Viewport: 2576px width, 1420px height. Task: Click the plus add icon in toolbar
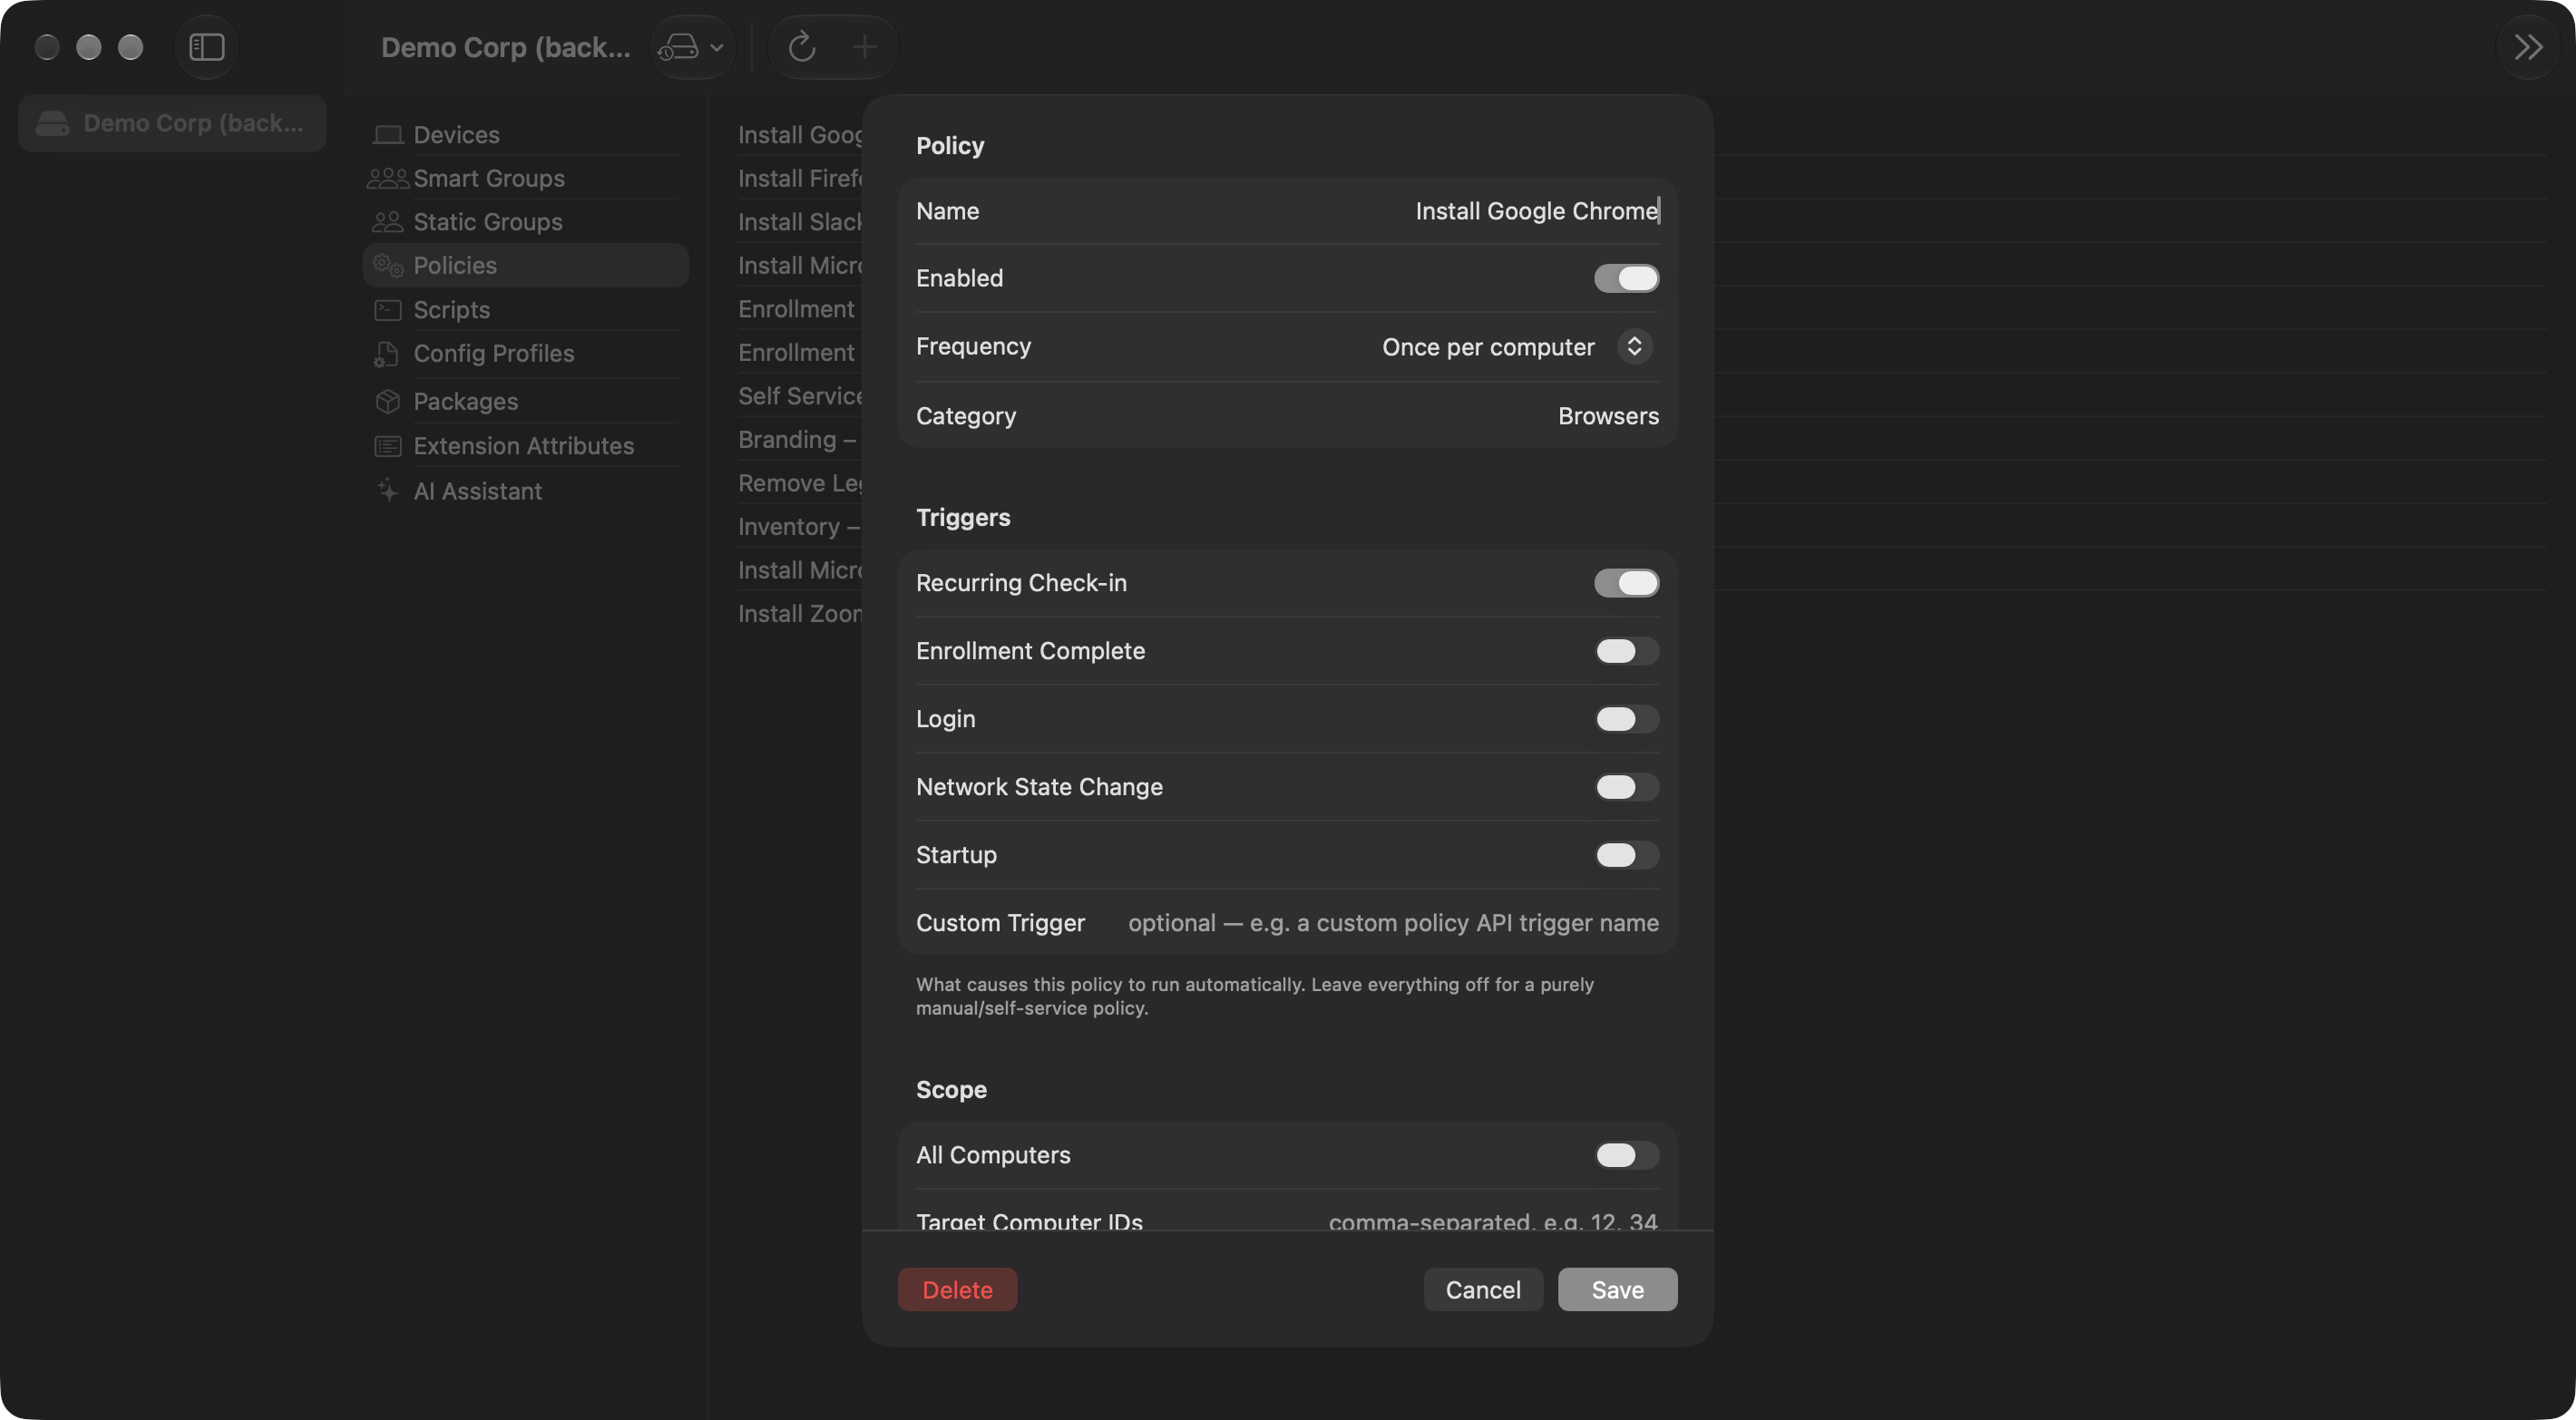(864, 47)
